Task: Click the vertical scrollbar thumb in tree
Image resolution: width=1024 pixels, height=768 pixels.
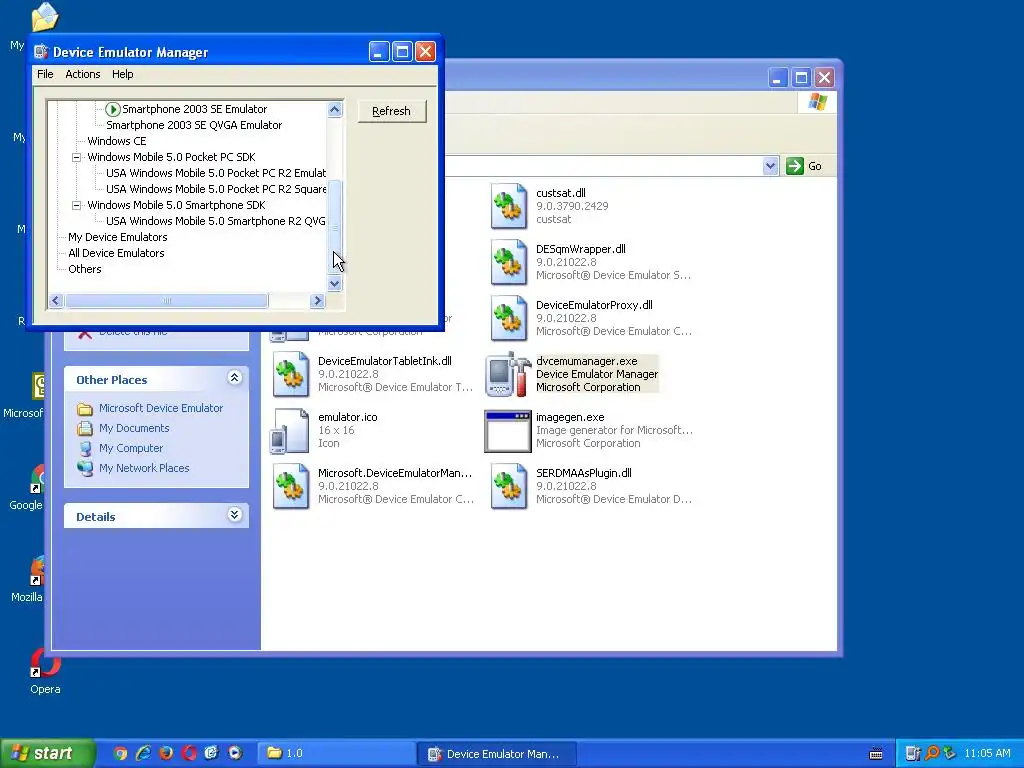Action: pyautogui.click(x=334, y=227)
